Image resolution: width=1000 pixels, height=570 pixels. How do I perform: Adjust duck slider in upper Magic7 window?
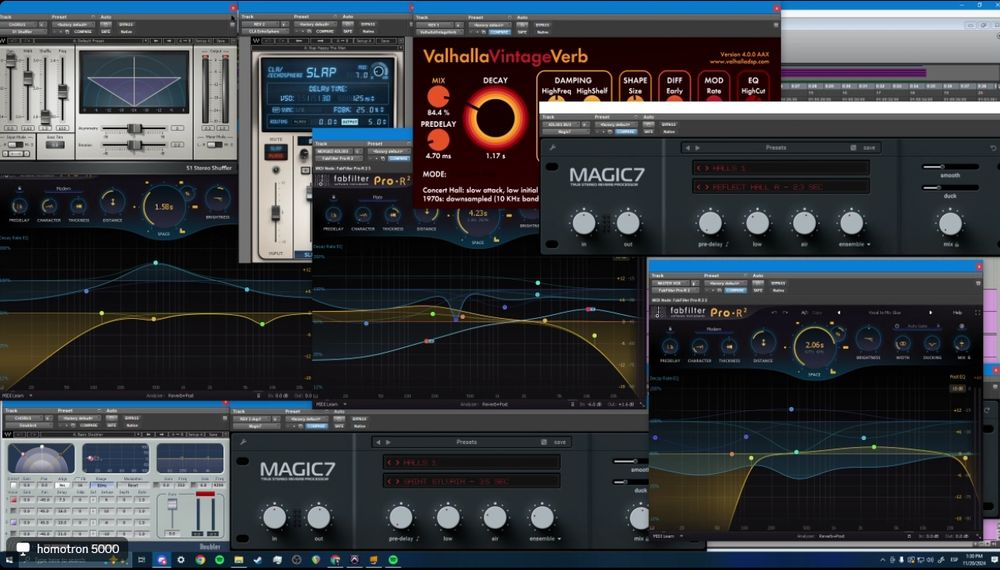point(951,187)
